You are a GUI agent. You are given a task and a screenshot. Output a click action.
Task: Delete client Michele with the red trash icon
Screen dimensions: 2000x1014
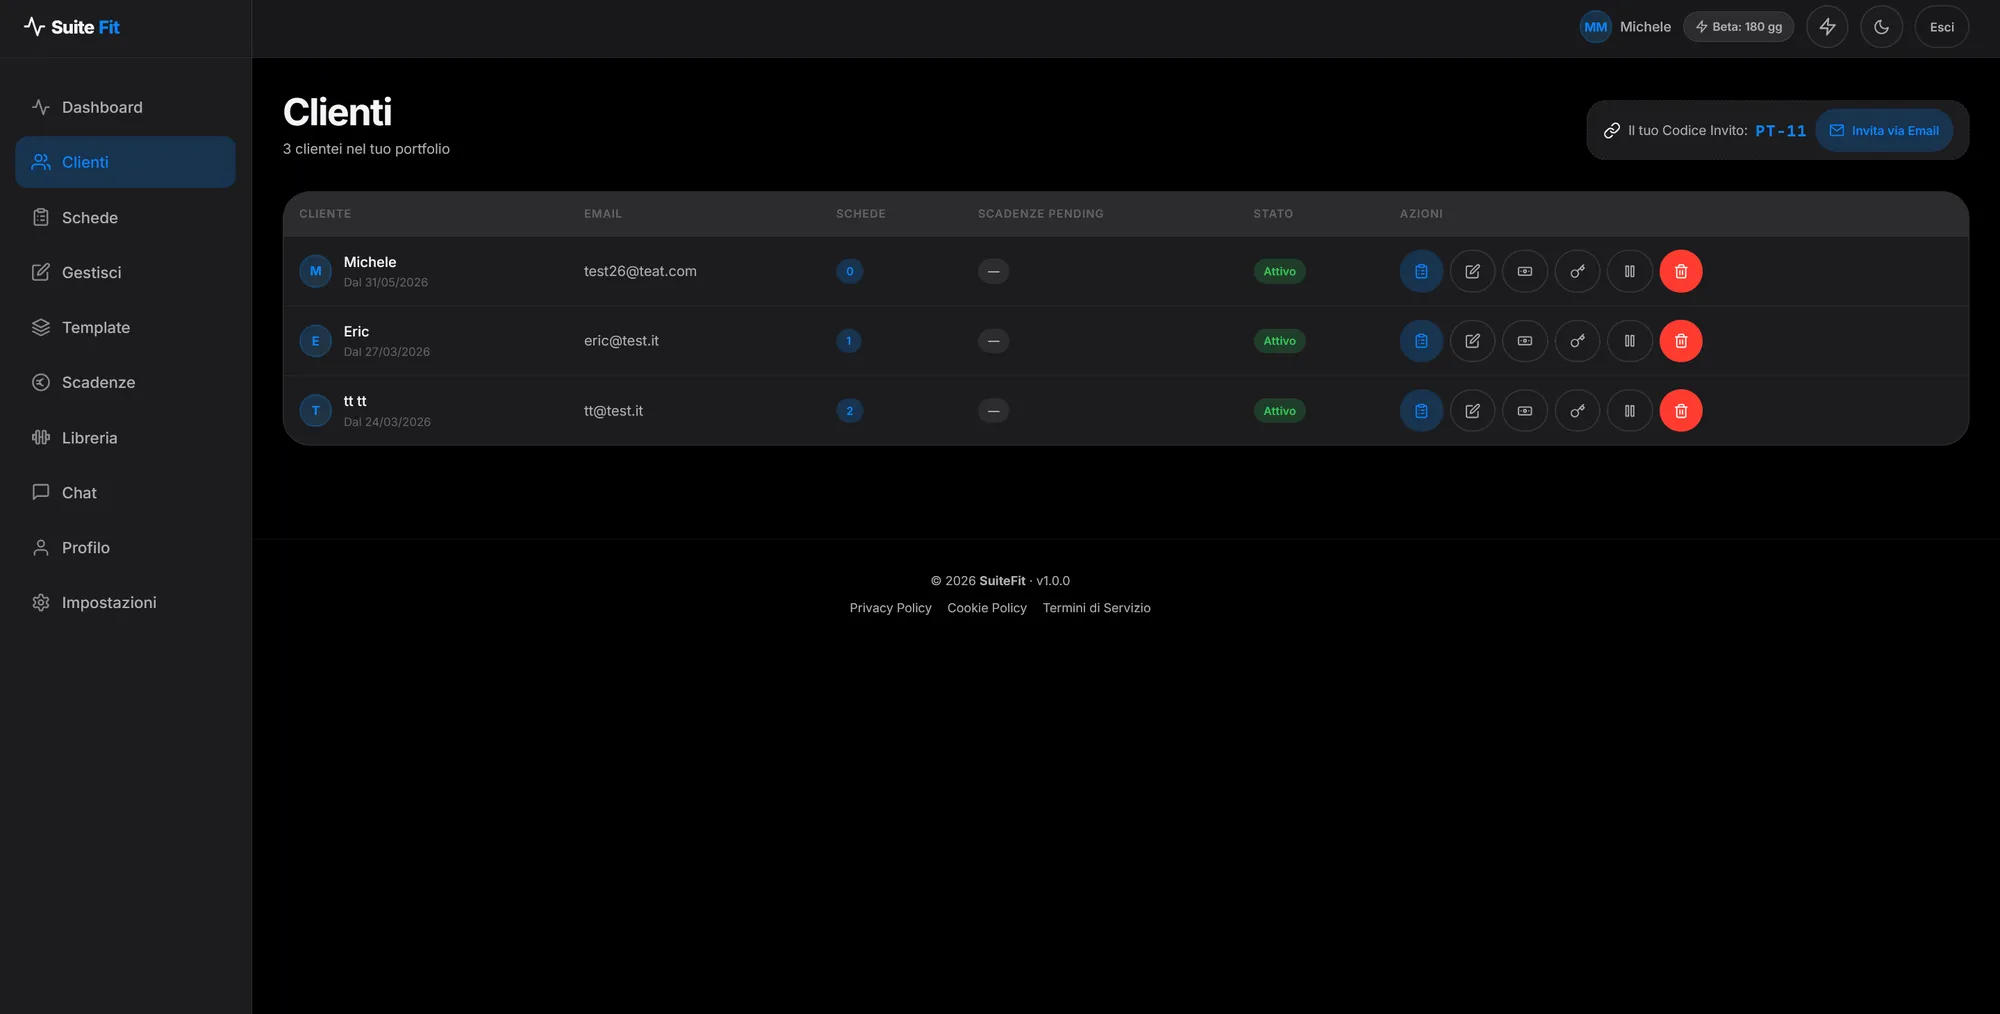pyautogui.click(x=1681, y=271)
